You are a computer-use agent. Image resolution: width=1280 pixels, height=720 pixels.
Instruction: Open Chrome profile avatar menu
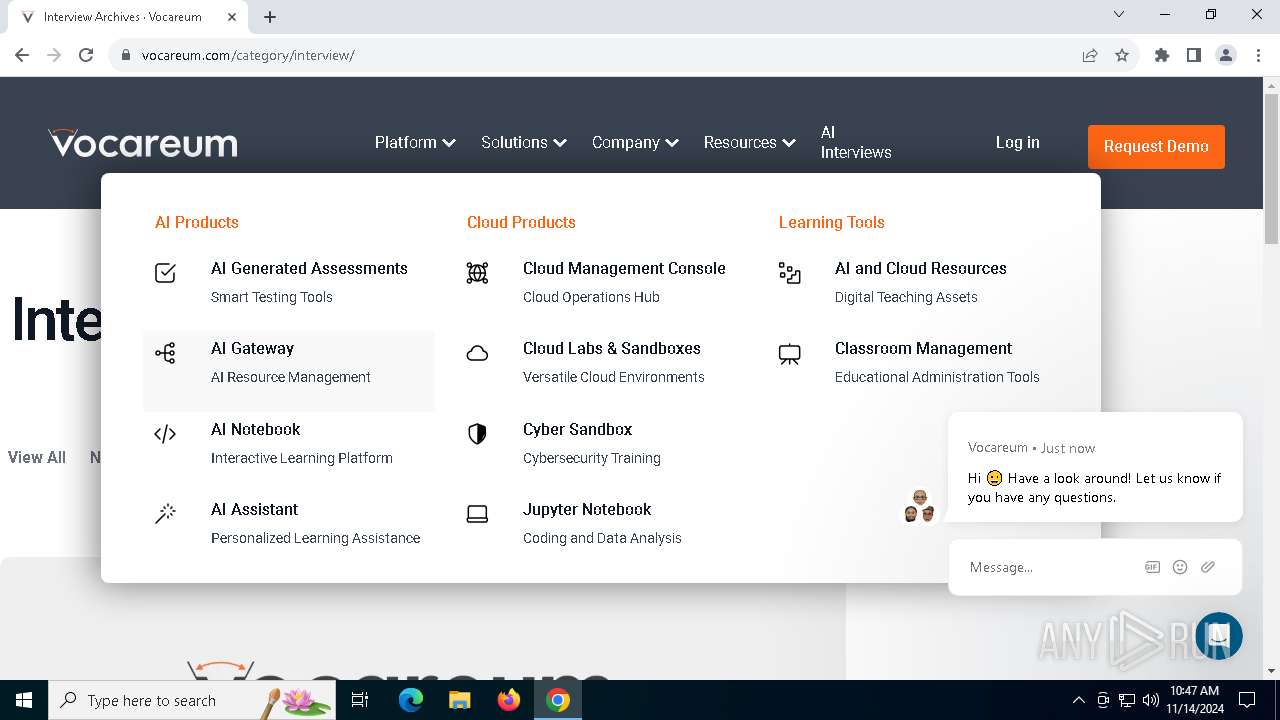click(1226, 55)
